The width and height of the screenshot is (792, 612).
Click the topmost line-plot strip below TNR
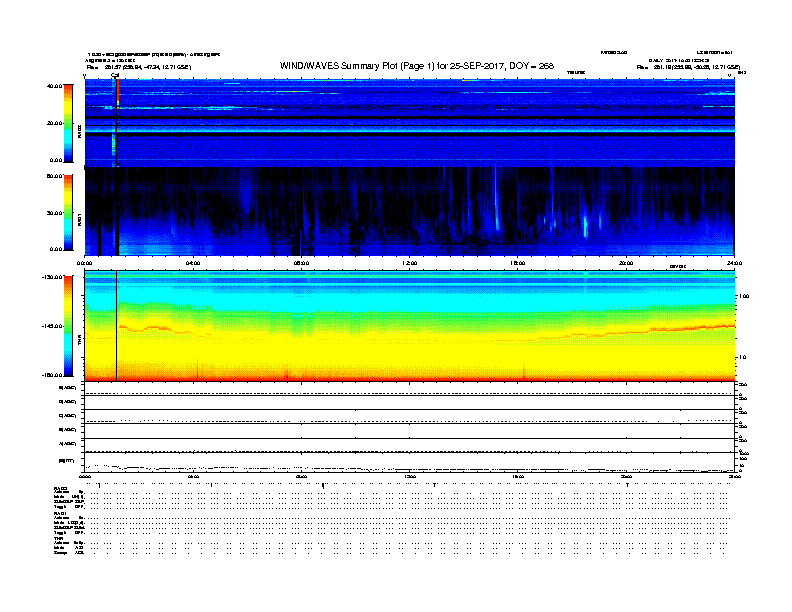click(x=410, y=389)
